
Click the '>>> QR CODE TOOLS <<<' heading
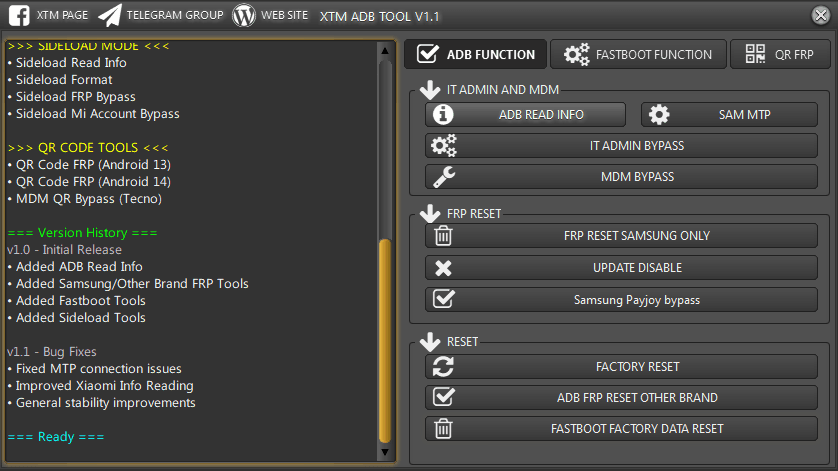88,148
